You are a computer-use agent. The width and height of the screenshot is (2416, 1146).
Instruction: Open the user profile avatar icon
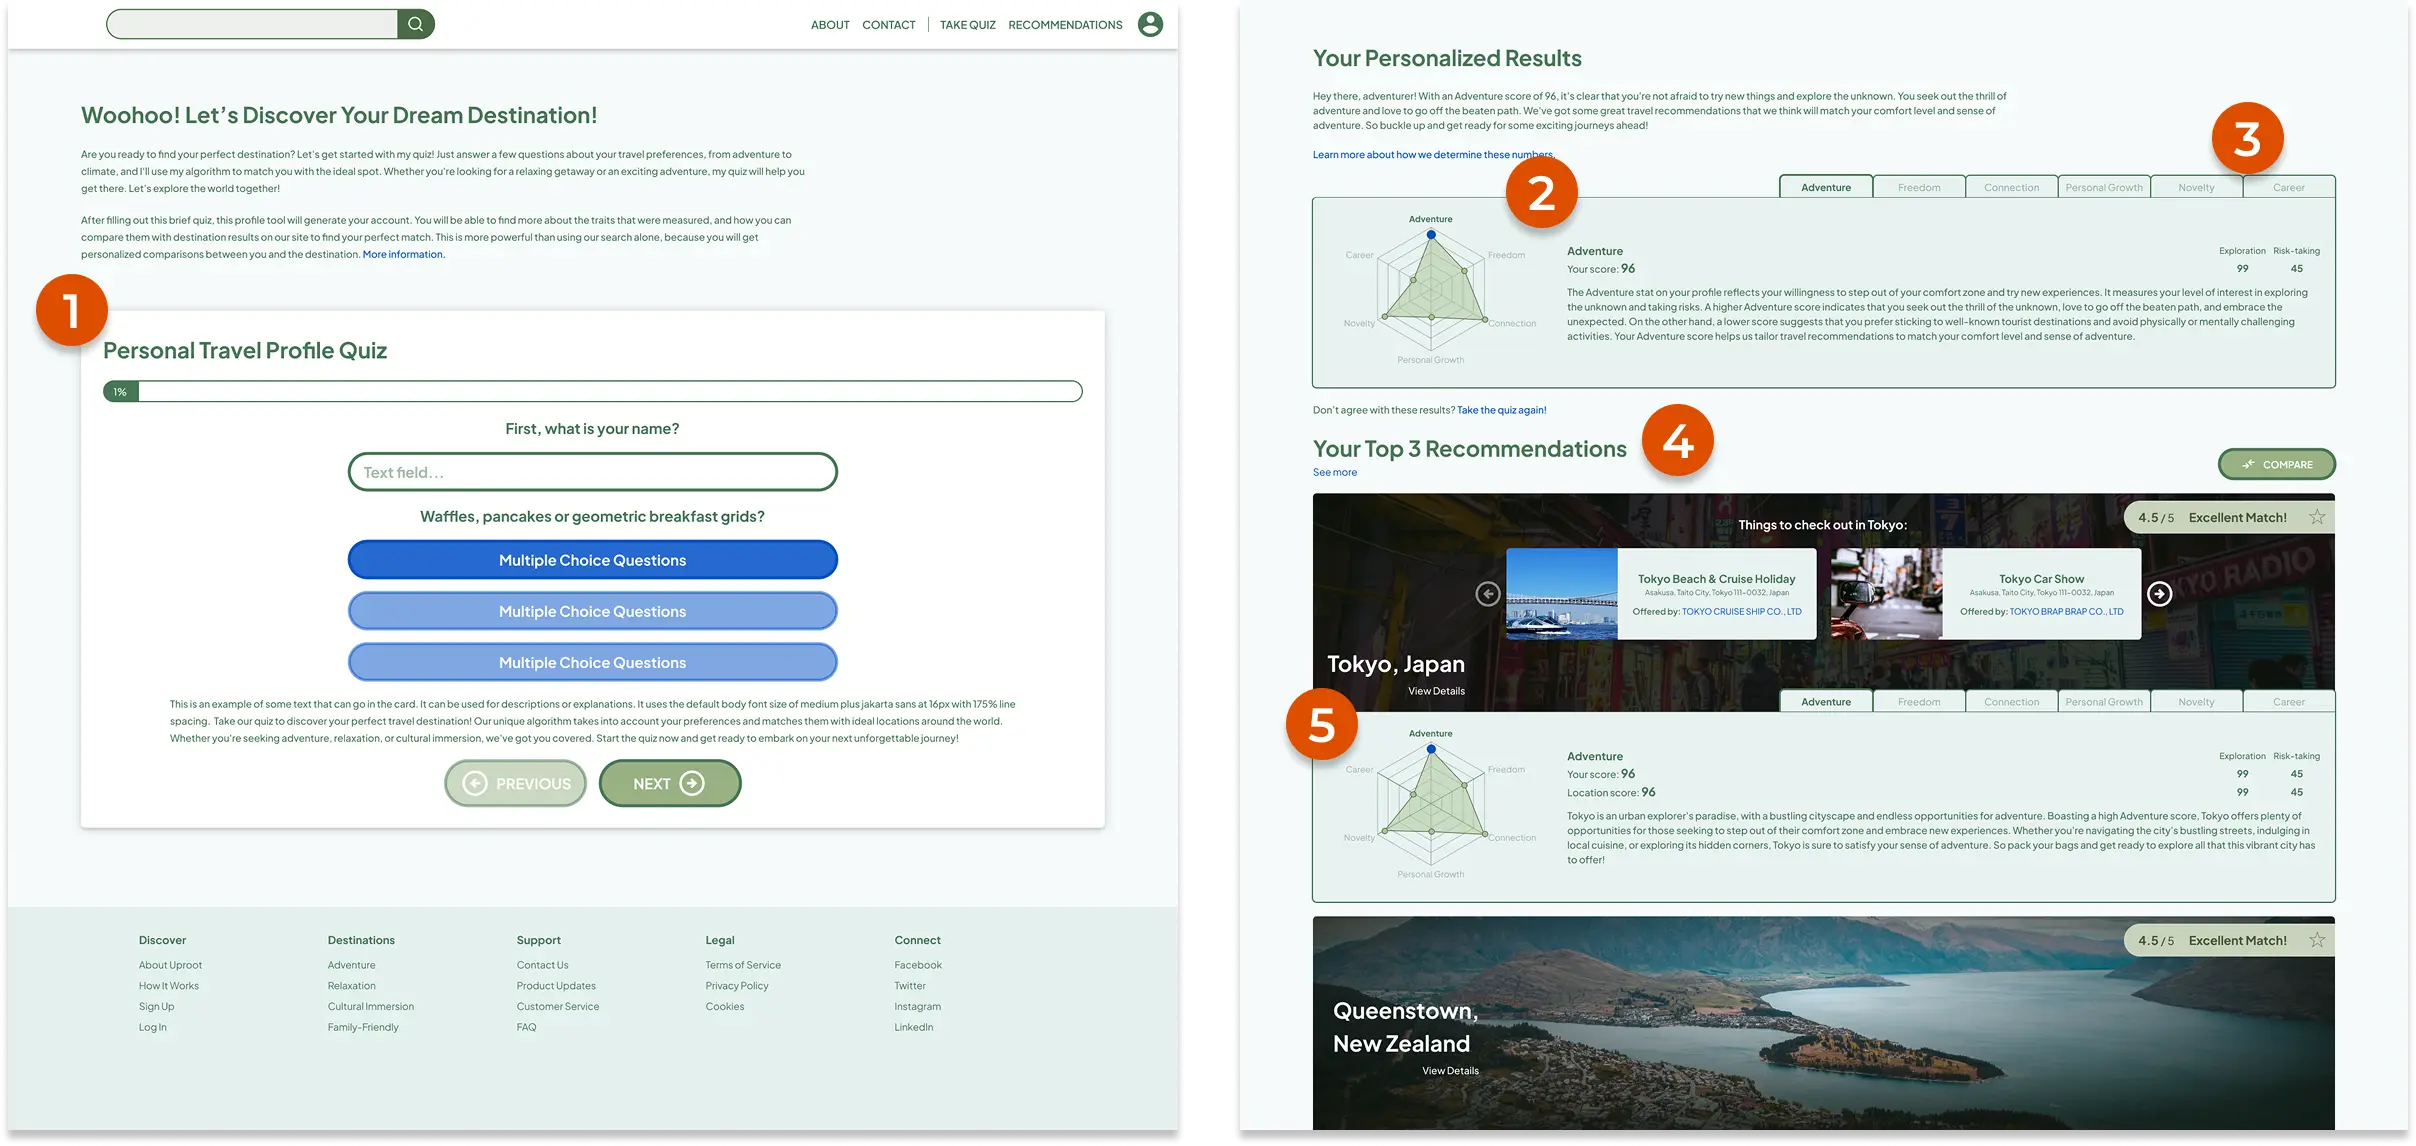click(x=1150, y=24)
